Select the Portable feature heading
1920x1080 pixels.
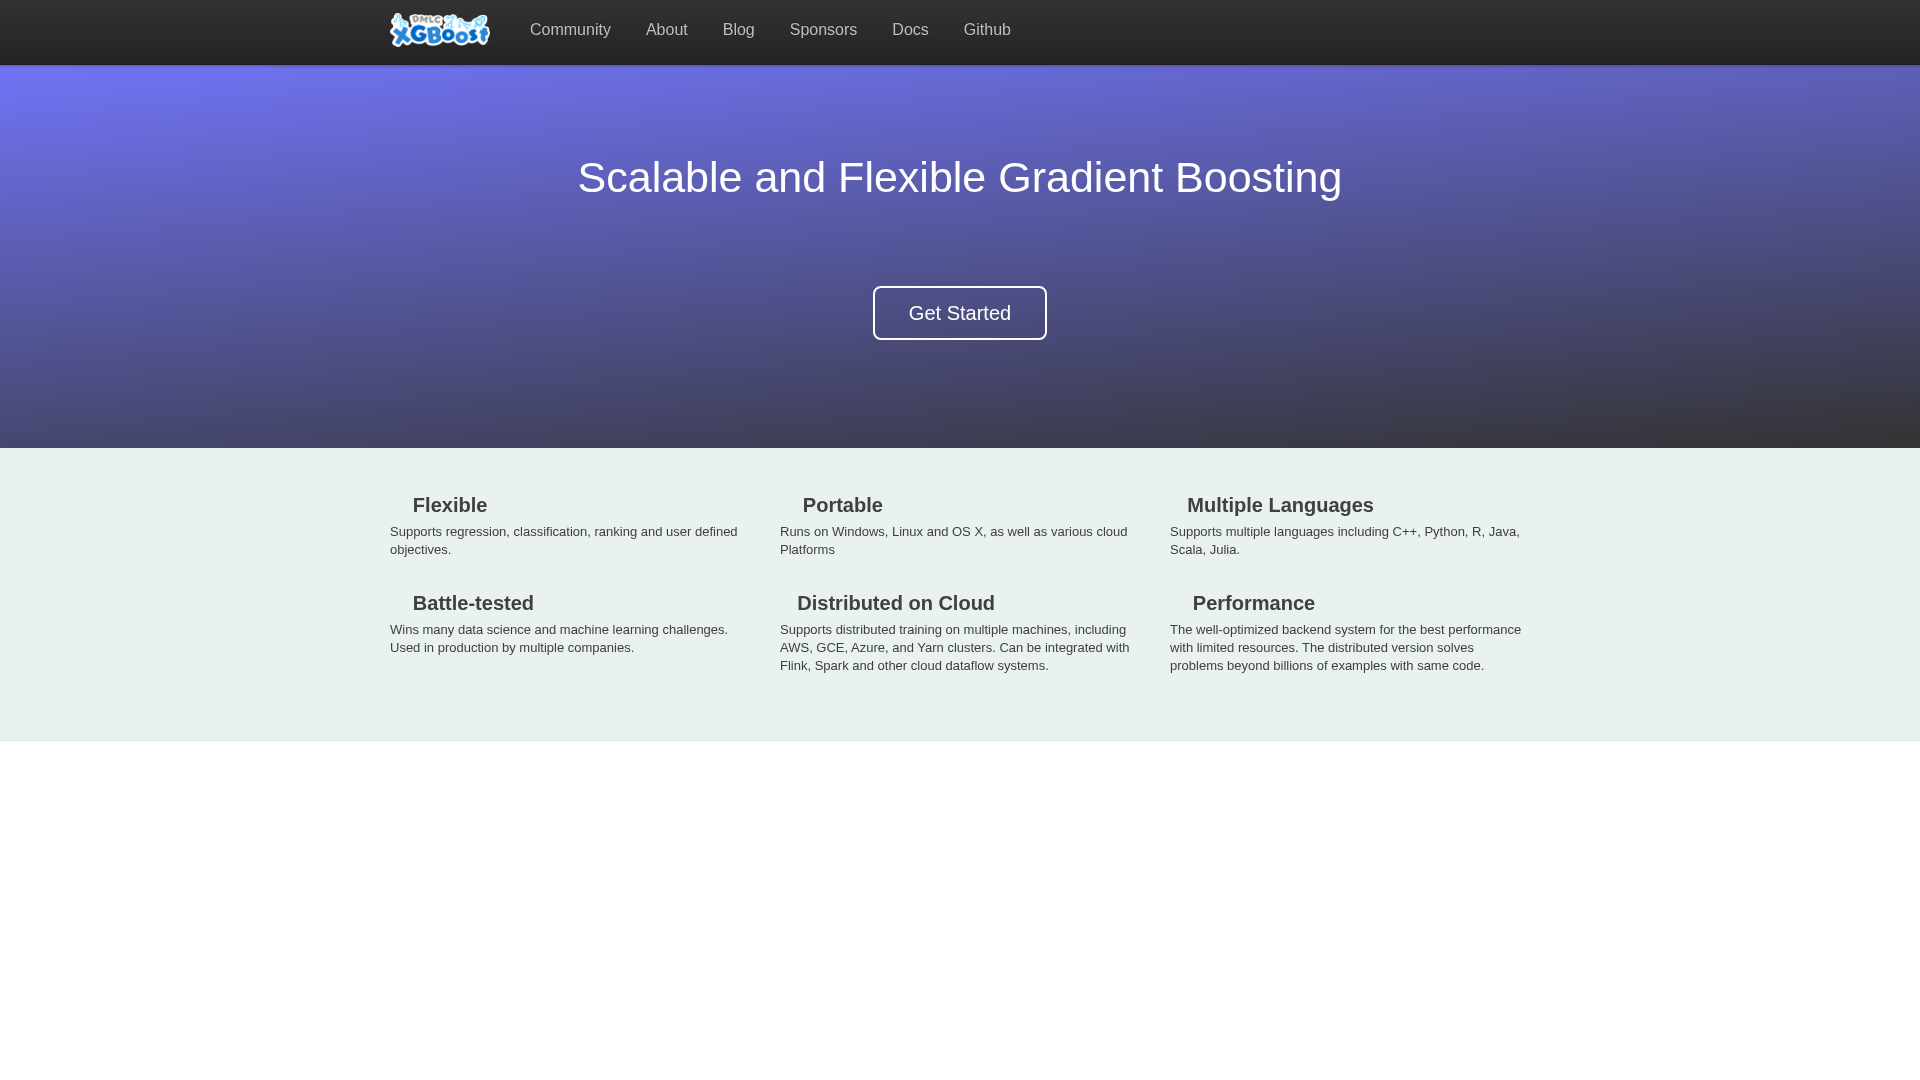(841, 505)
